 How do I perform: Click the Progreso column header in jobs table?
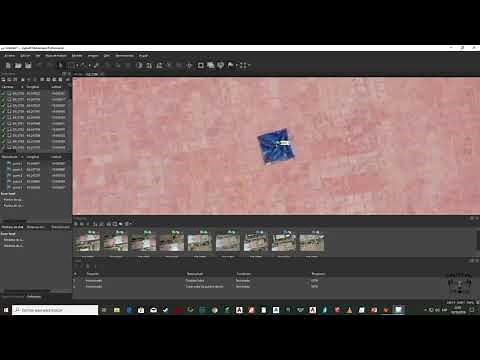(x=318, y=274)
